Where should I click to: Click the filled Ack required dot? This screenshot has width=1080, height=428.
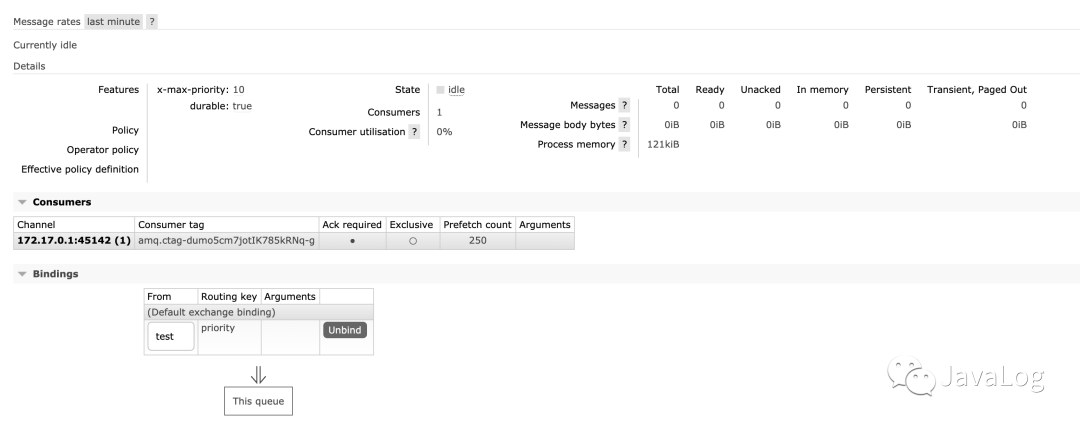click(x=352, y=242)
